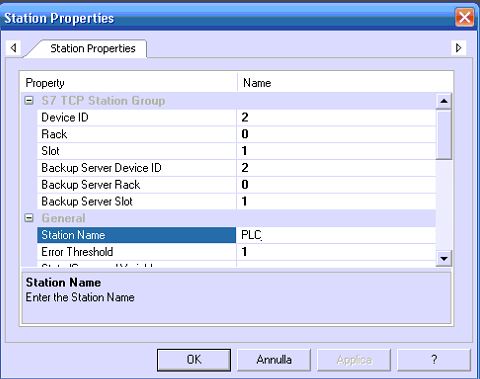
Task: Click the Applica button
Action: tap(354, 360)
